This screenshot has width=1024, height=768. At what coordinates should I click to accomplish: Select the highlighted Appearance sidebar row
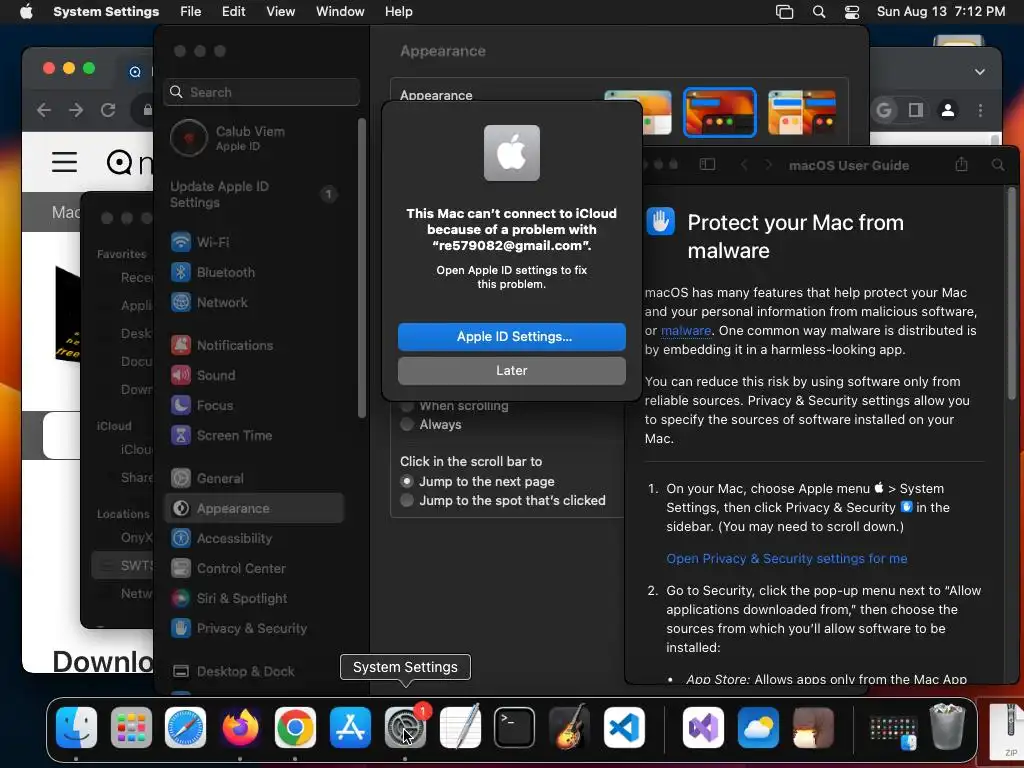tap(255, 509)
